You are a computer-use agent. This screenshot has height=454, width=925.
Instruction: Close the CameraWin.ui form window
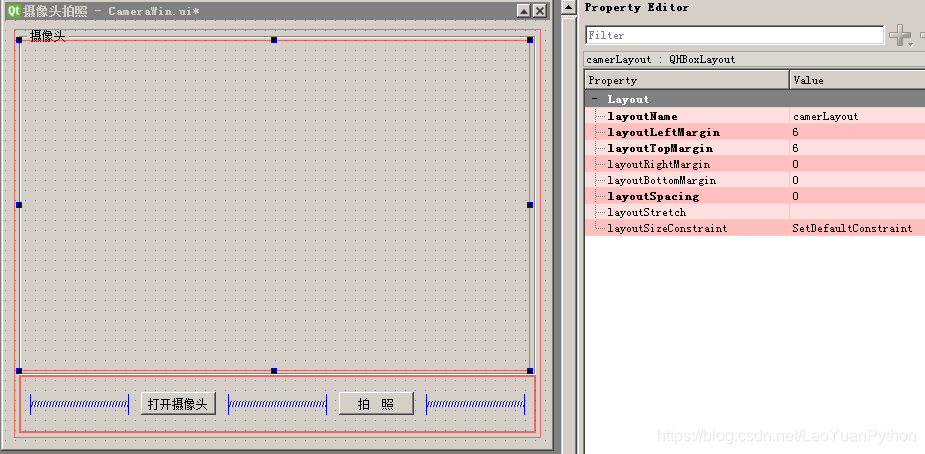540,11
